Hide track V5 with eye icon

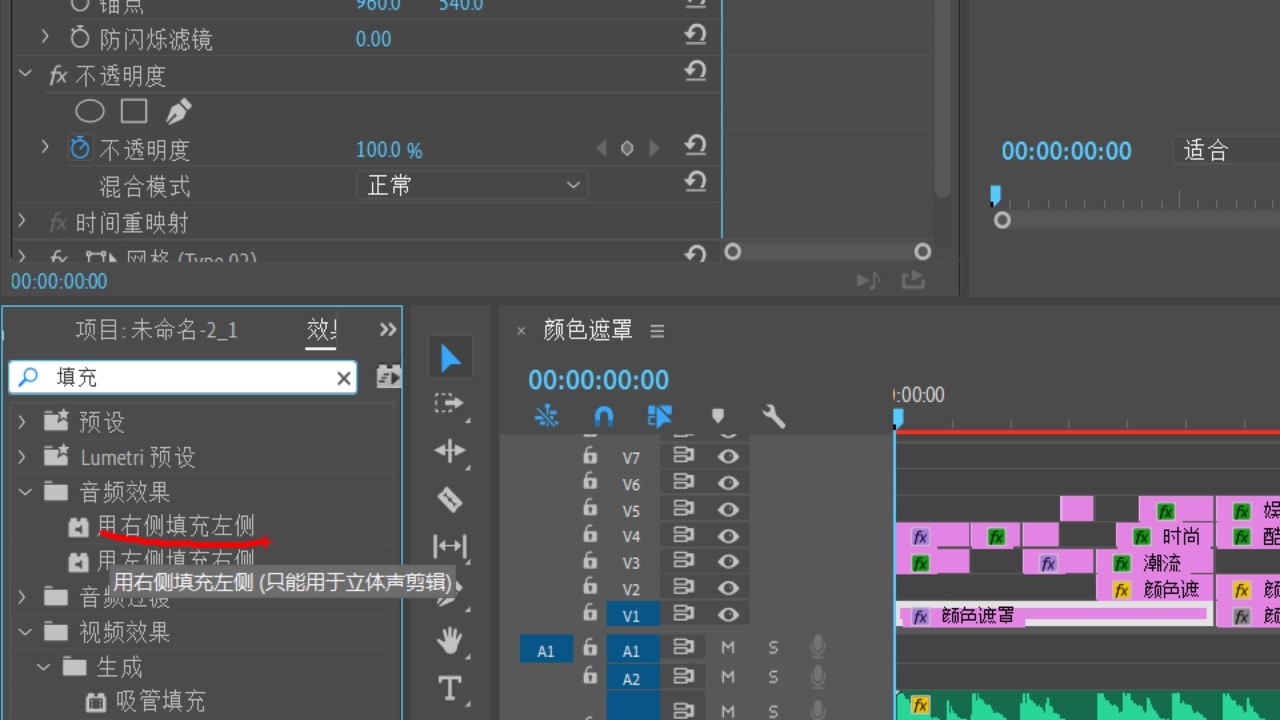(728, 509)
